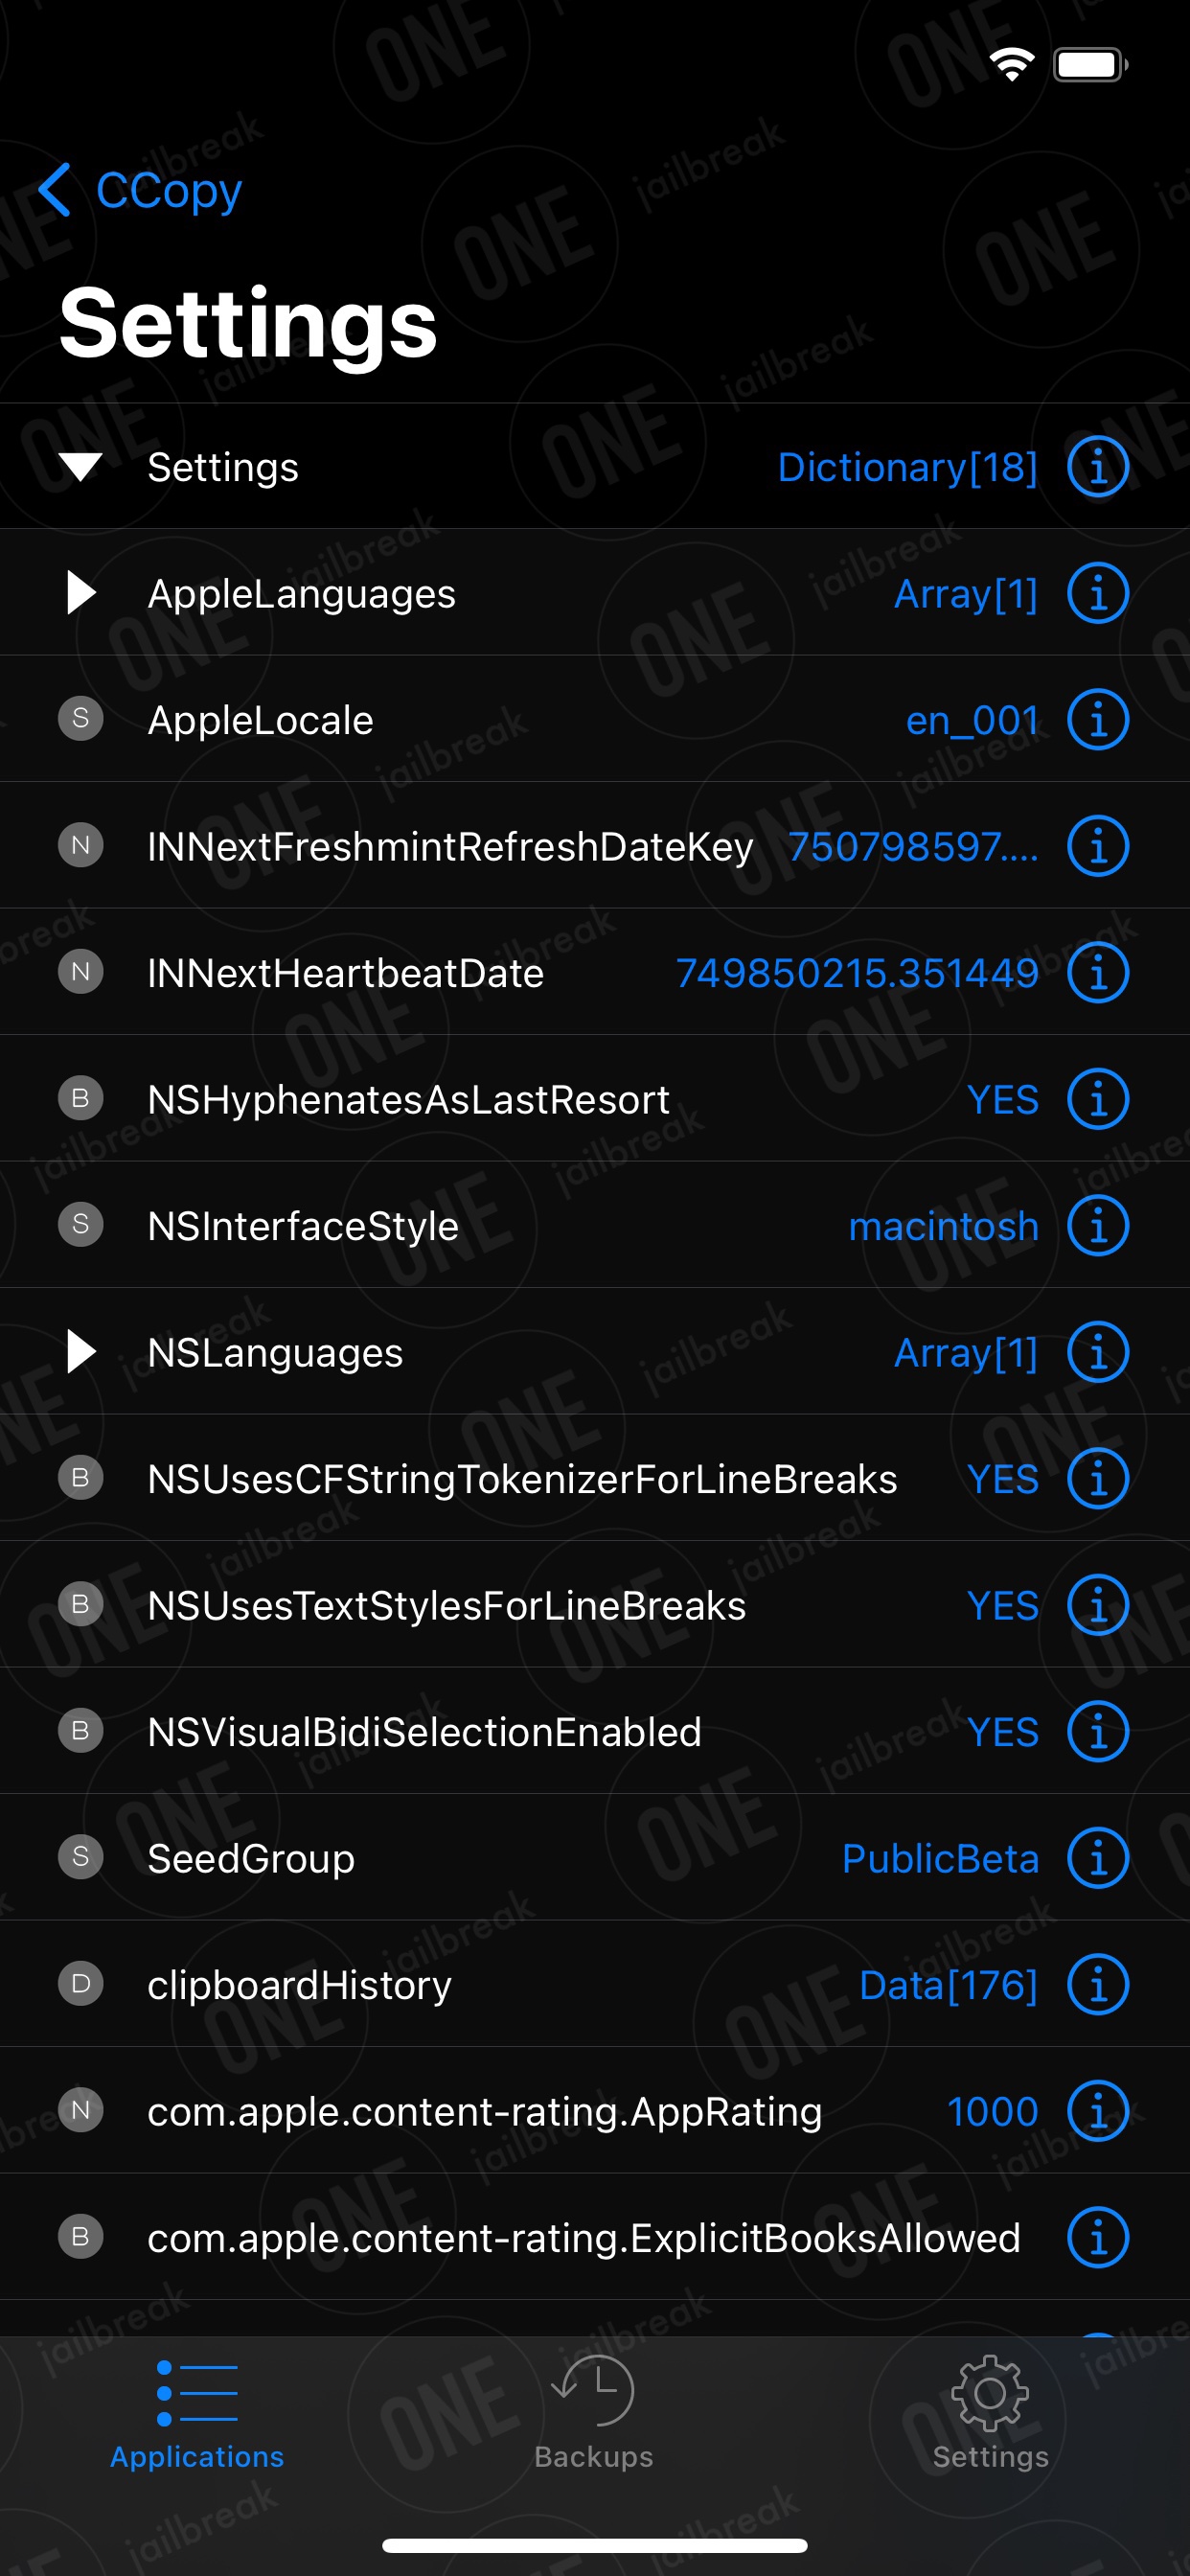Switch to the Backups tab

(594, 2412)
